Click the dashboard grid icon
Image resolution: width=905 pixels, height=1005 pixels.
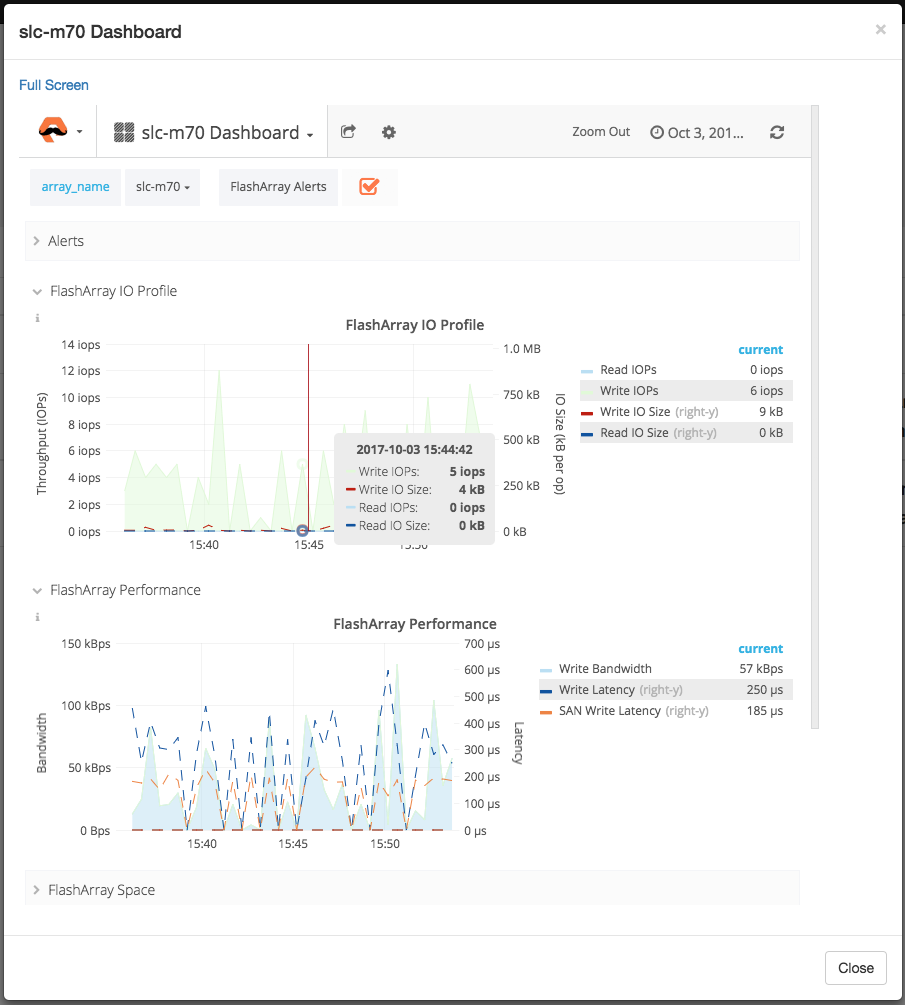(124, 132)
